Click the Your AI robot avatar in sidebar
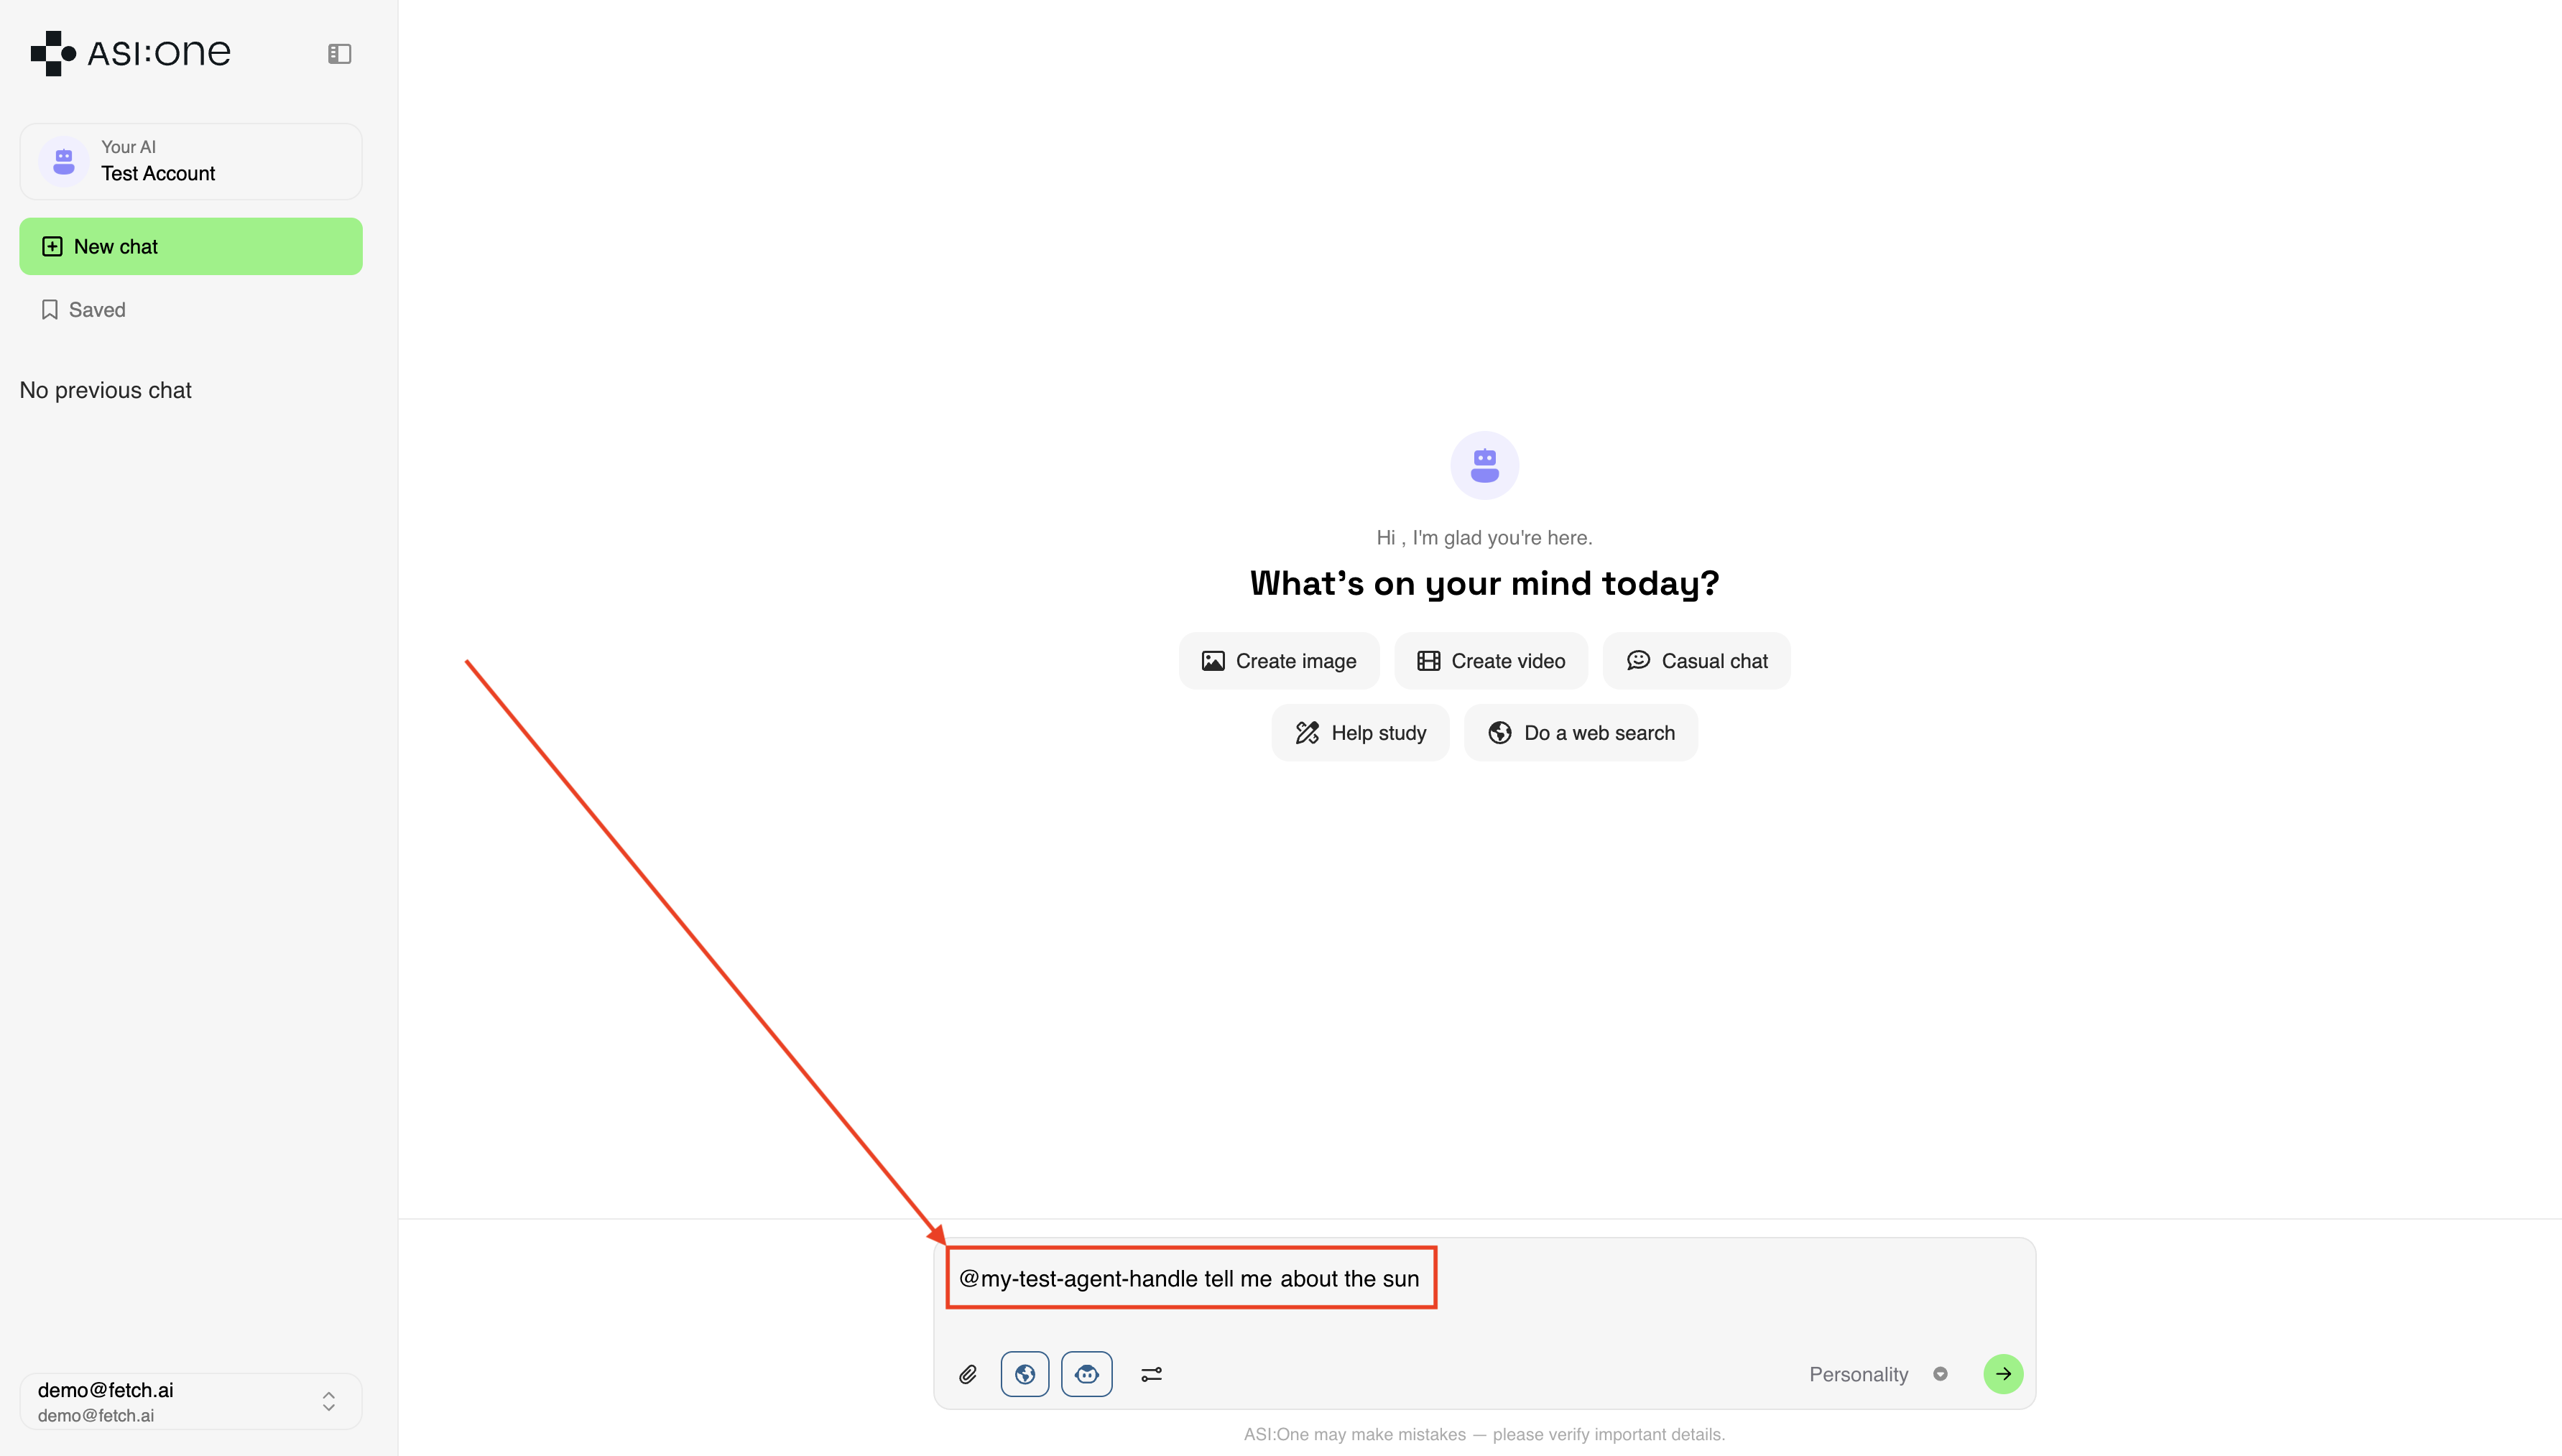Image resolution: width=2562 pixels, height=1456 pixels. [x=64, y=161]
